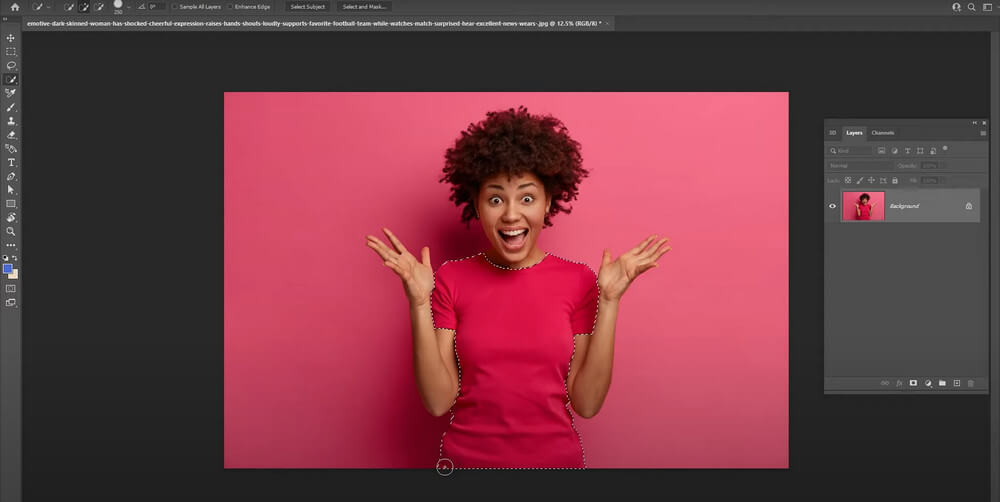Open the search icon at top right
Image resolution: width=1000 pixels, height=502 pixels.
click(x=971, y=7)
